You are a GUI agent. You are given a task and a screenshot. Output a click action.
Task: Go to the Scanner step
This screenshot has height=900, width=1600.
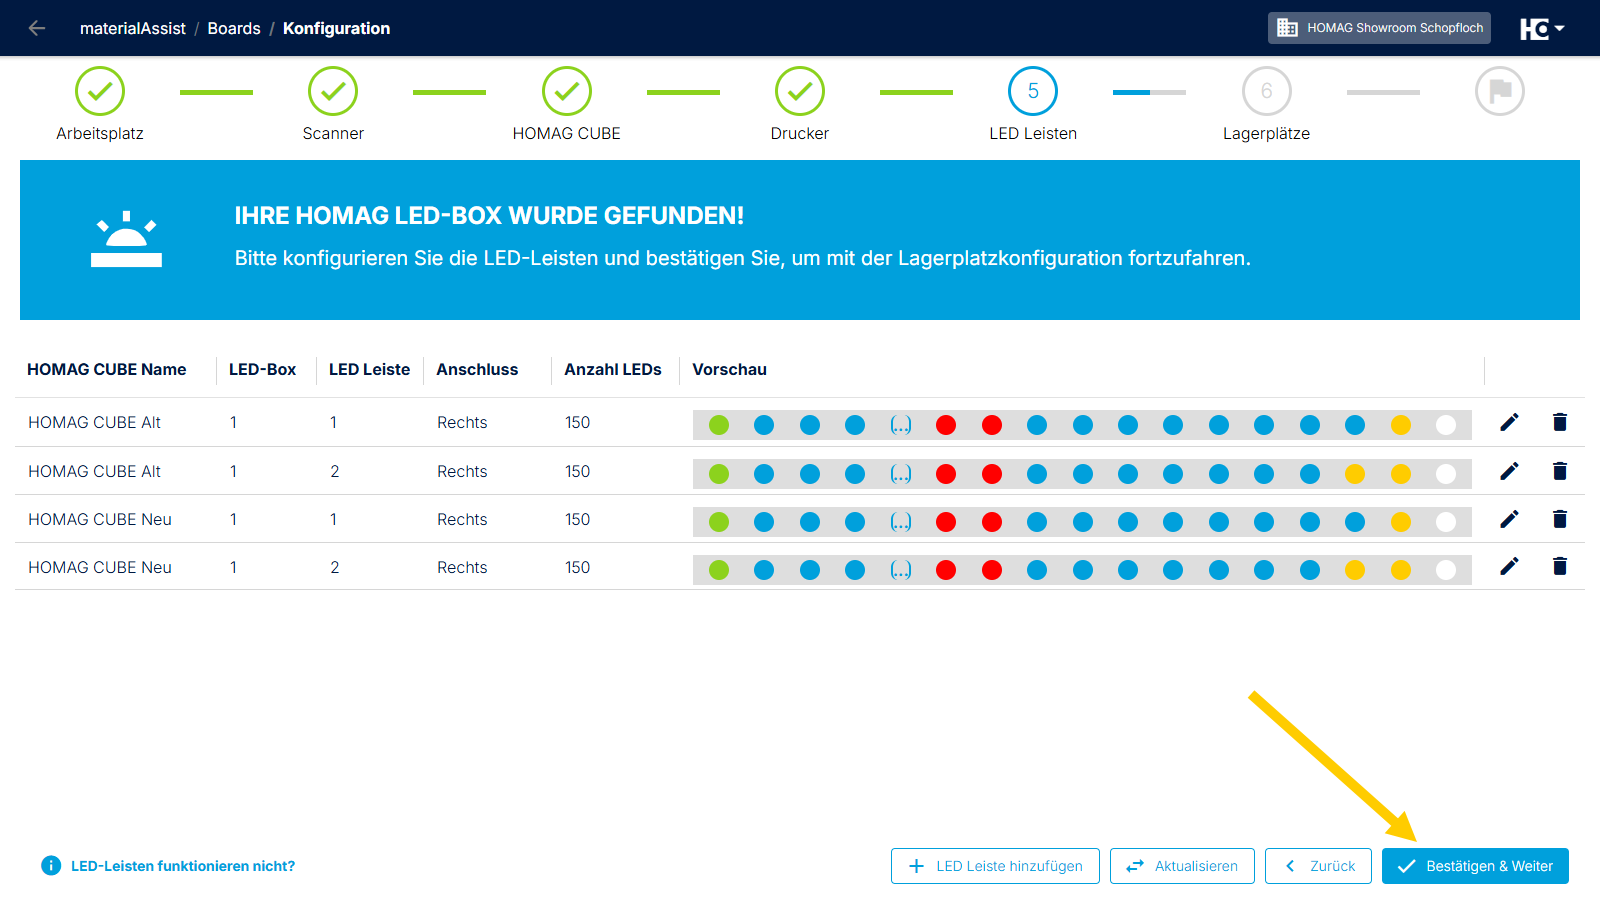(x=333, y=91)
